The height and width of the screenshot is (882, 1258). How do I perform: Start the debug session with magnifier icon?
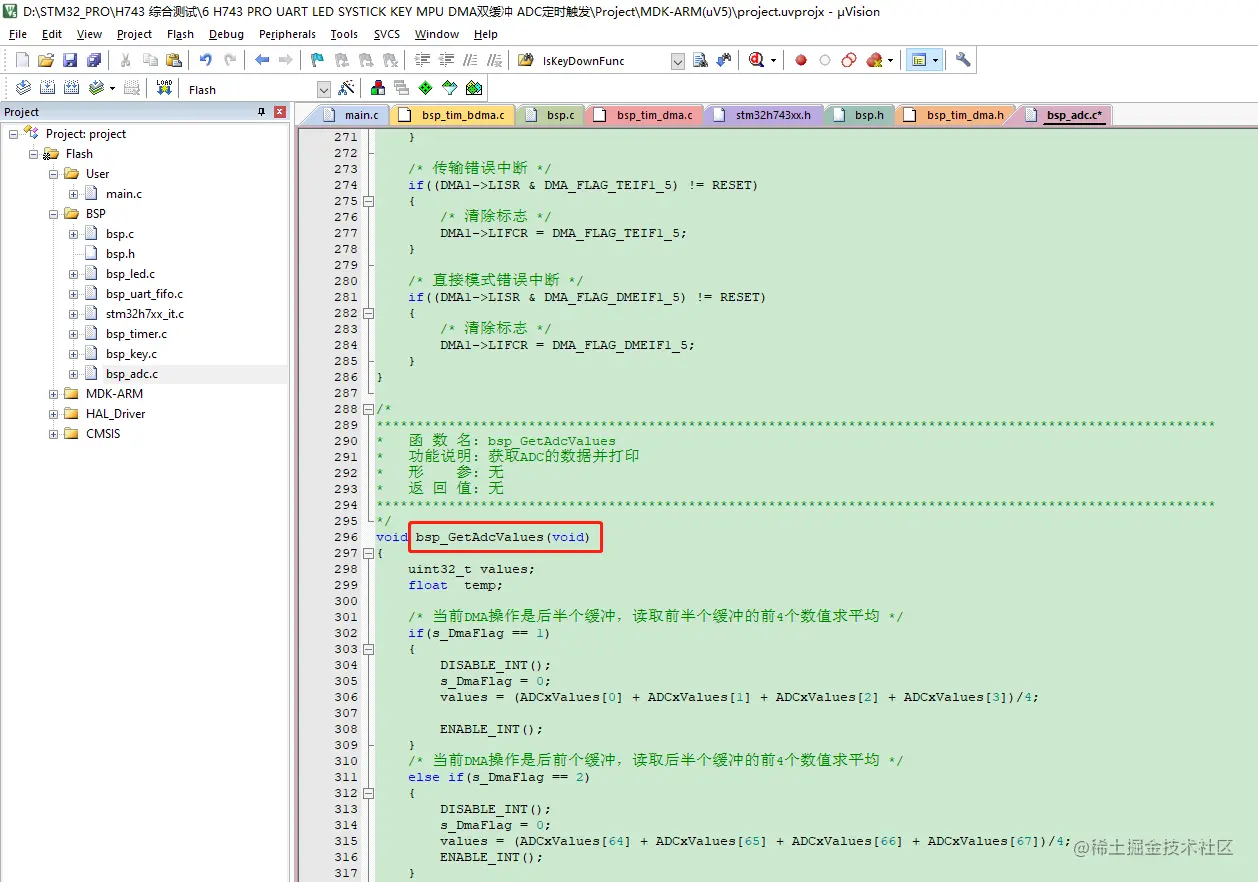click(757, 60)
